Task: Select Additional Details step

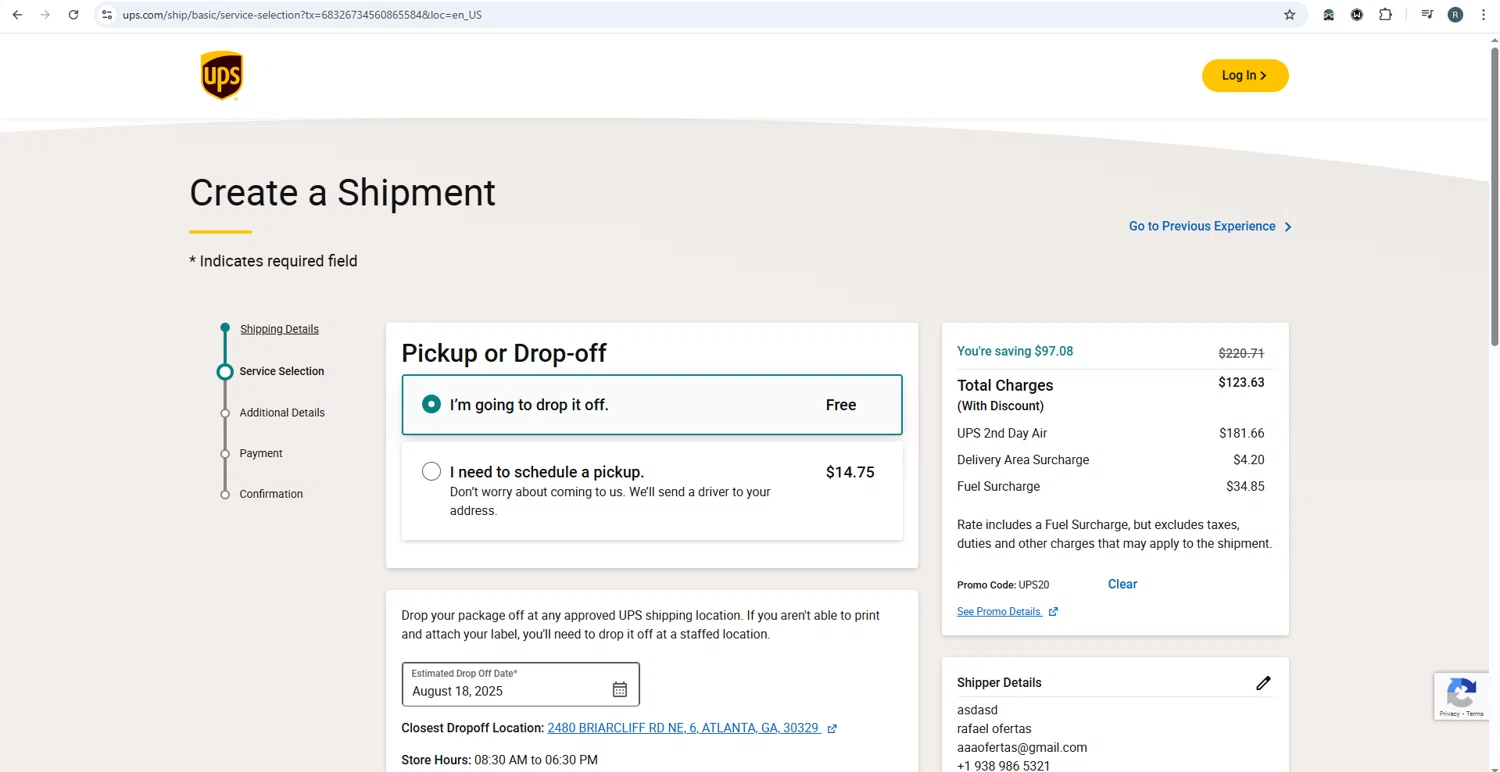Action: (282, 412)
